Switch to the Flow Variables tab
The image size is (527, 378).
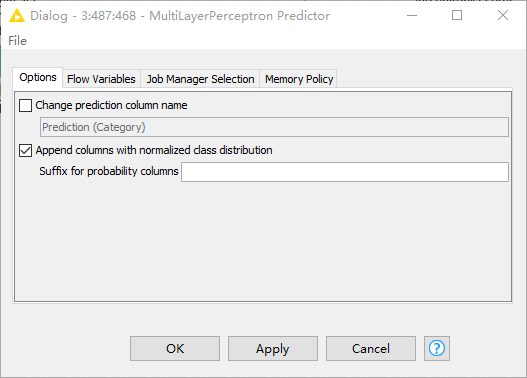coord(101,79)
